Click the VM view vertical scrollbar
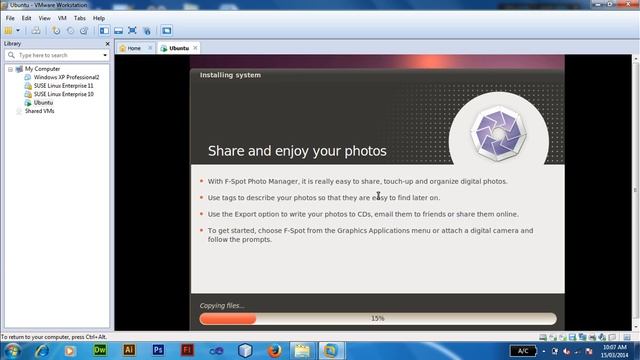This screenshot has height=360, width=640. point(635,192)
